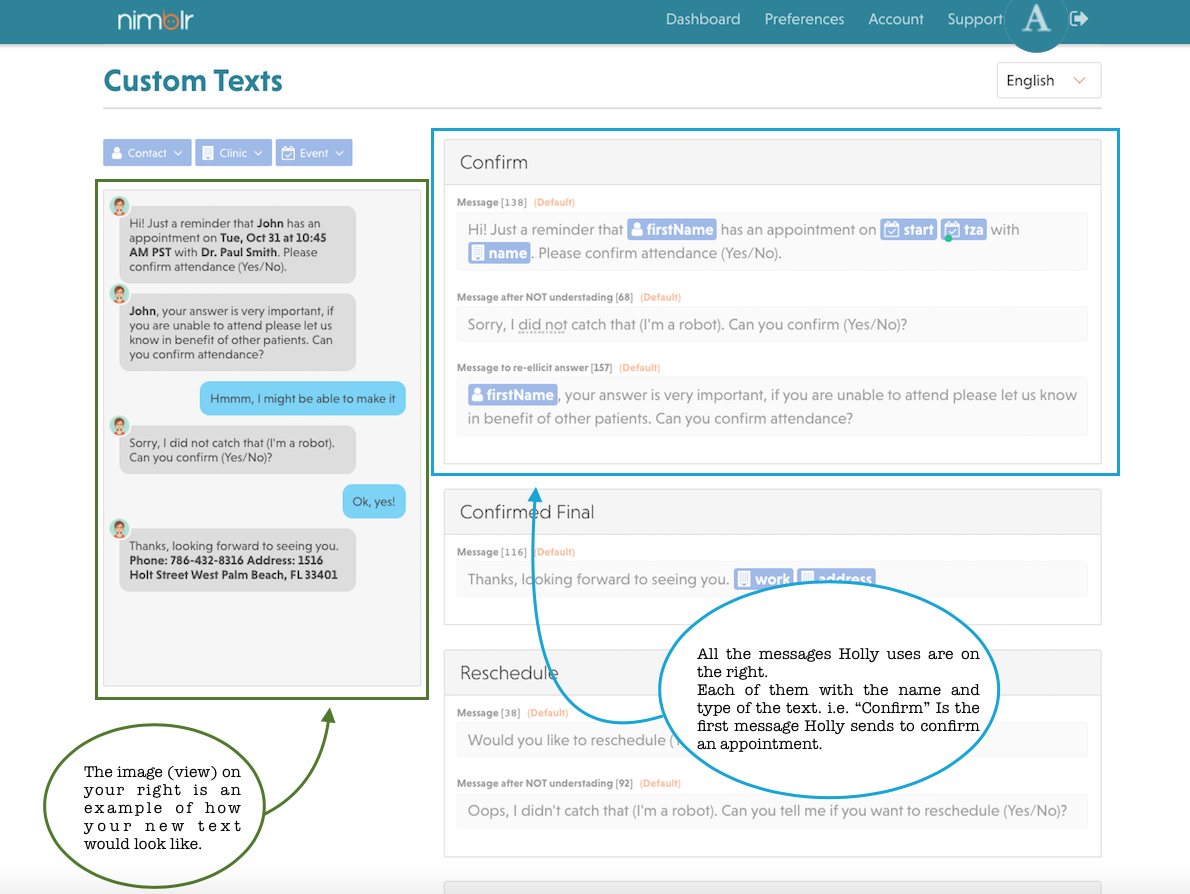Image resolution: width=1190 pixels, height=894 pixels.
Task: Click avatar beside the first reminder bubble
Action: 119,206
